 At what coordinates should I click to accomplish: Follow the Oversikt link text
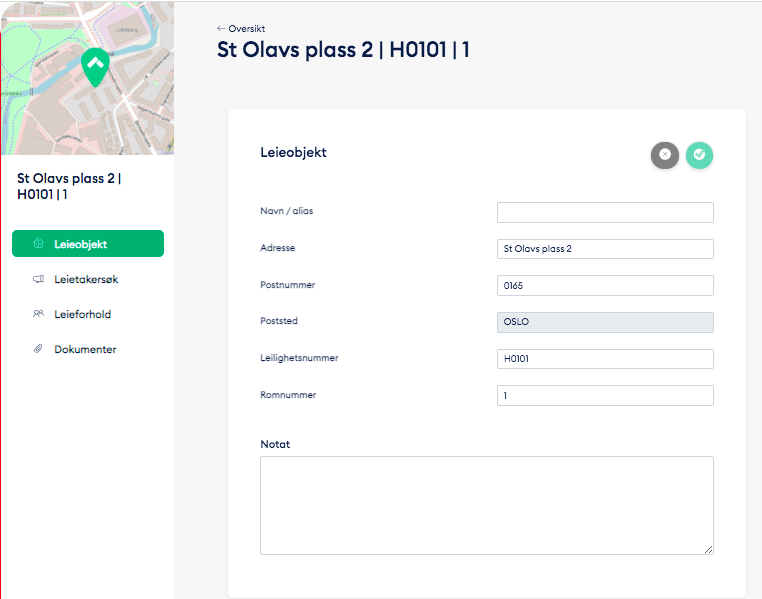coord(247,29)
